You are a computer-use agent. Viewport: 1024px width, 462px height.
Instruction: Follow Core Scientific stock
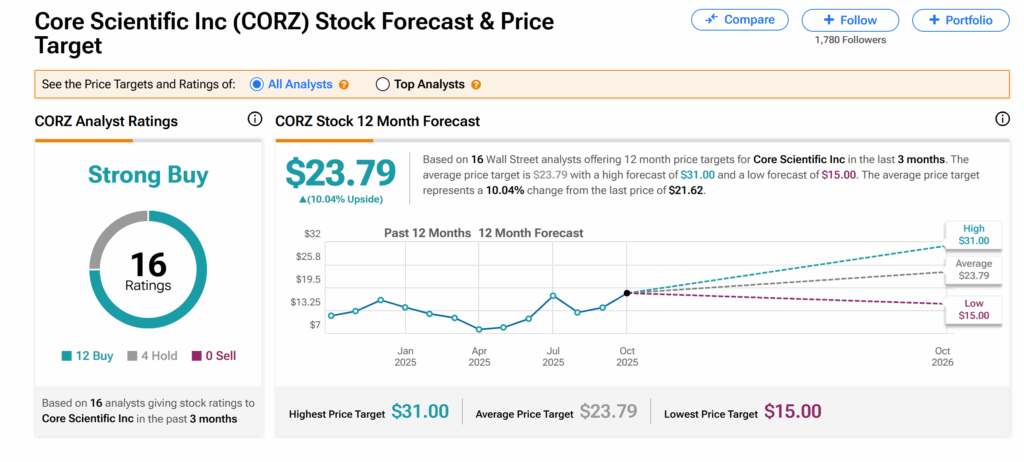point(850,20)
